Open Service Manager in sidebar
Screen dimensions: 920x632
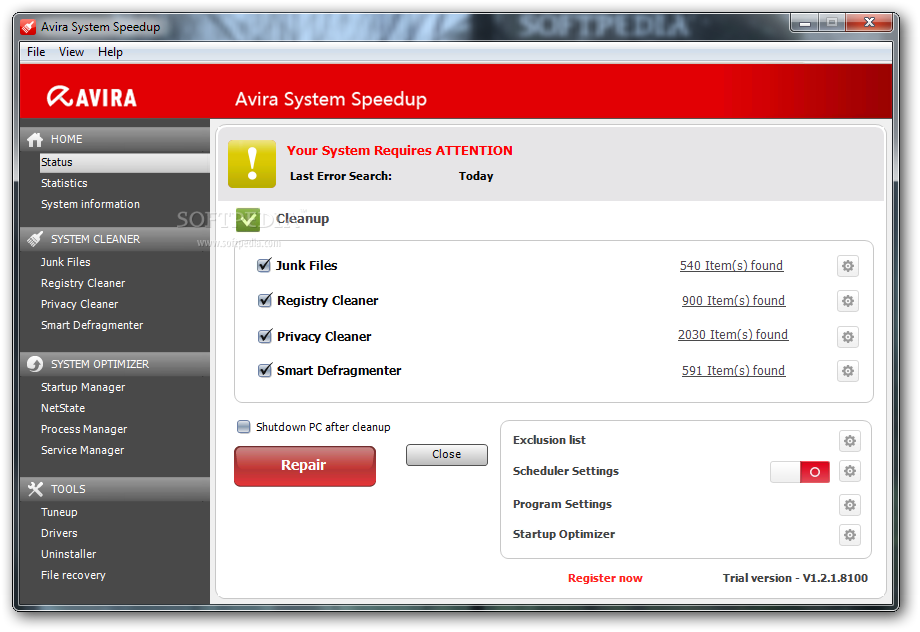pyautogui.click(x=82, y=450)
